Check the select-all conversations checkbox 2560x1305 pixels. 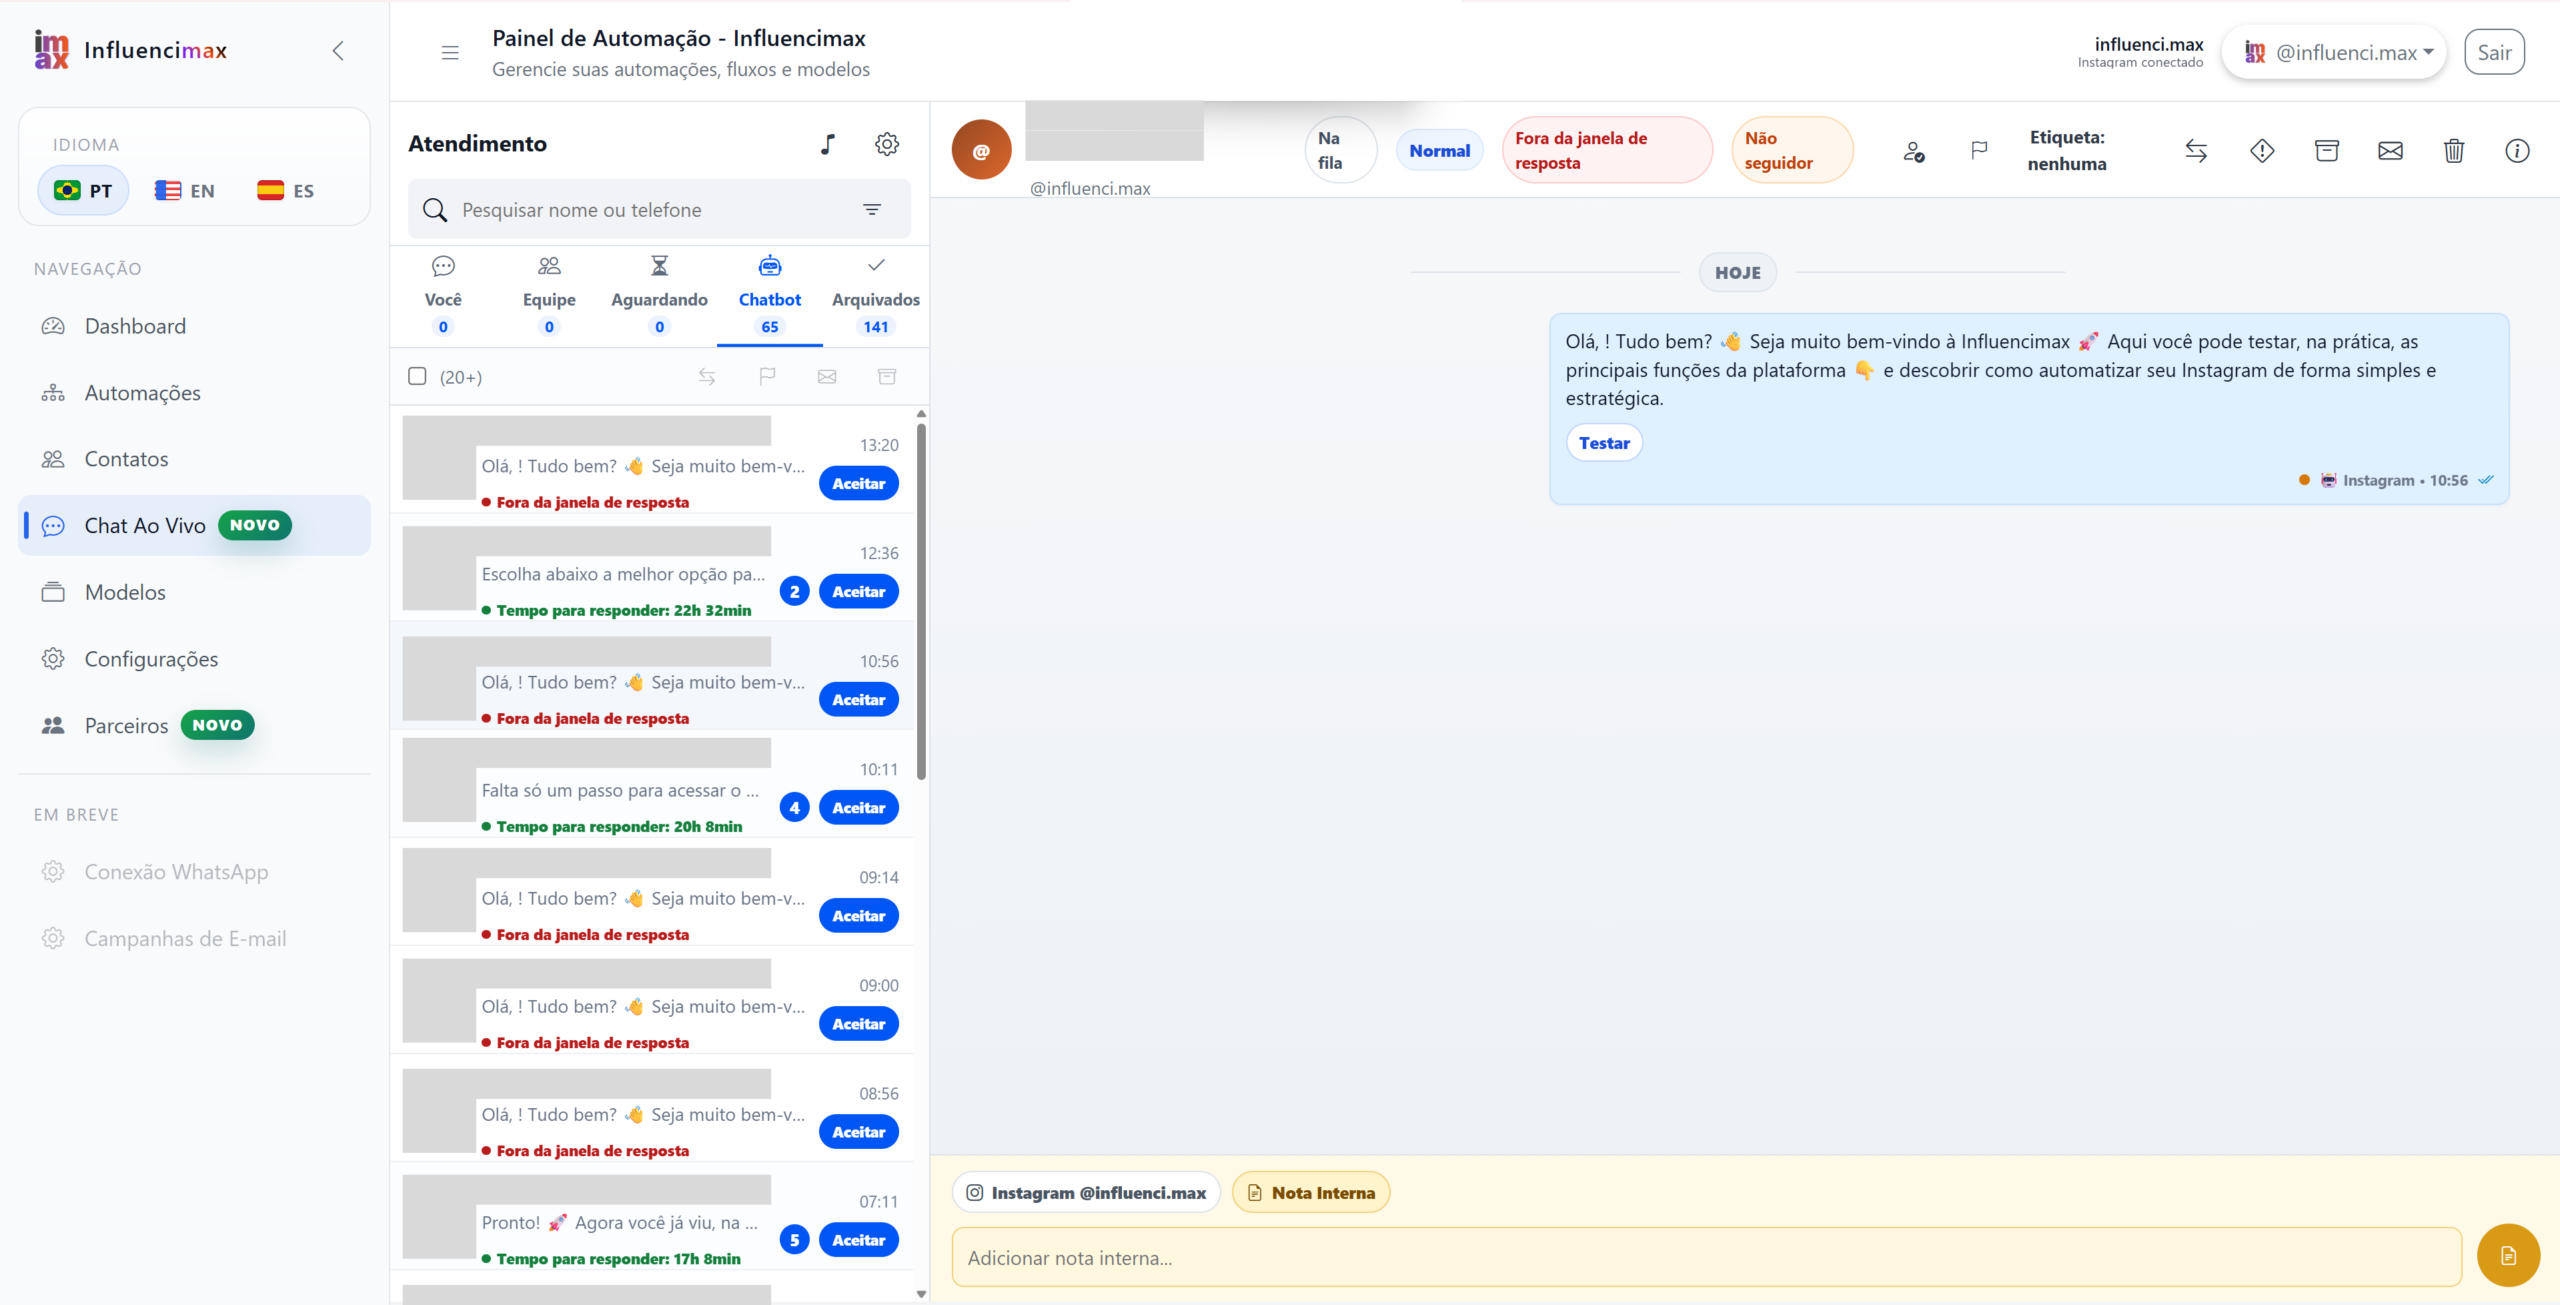click(x=417, y=376)
